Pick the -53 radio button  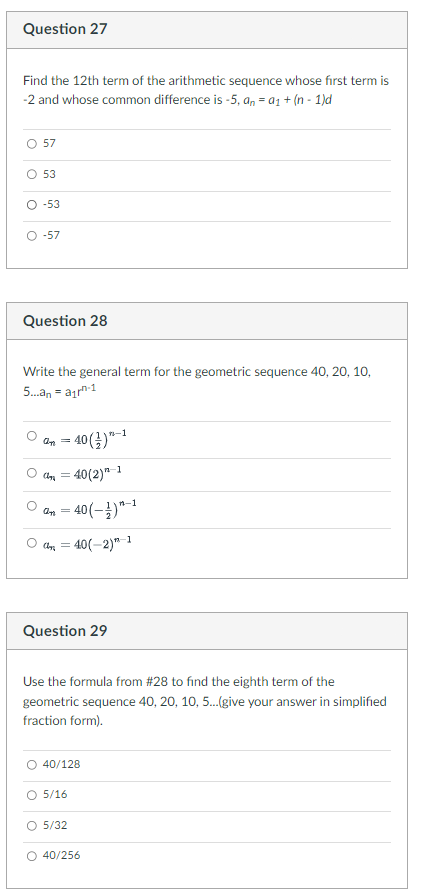click(x=31, y=205)
